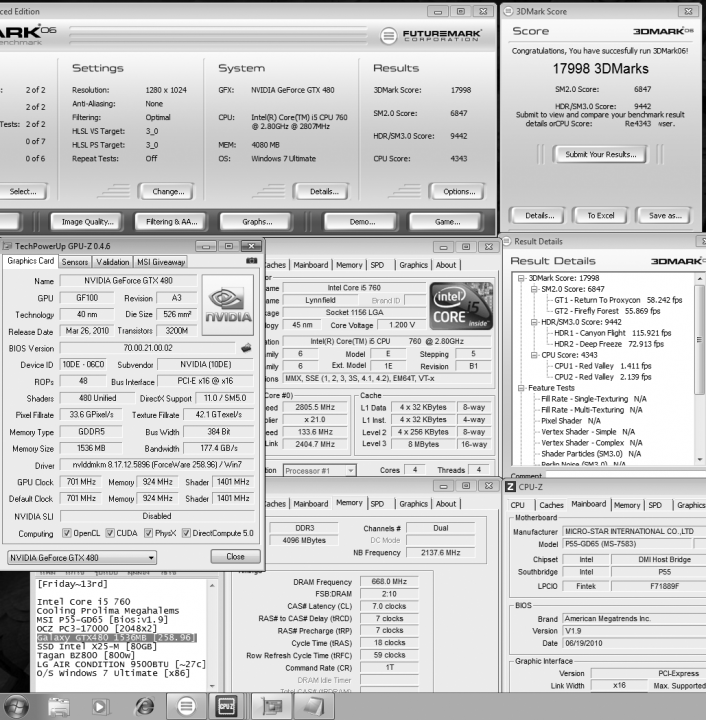Viewport: 706px width, 720px height.
Task: Collapse the SM2.0 Score: 6847 node
Action: [x=534, y=289]
